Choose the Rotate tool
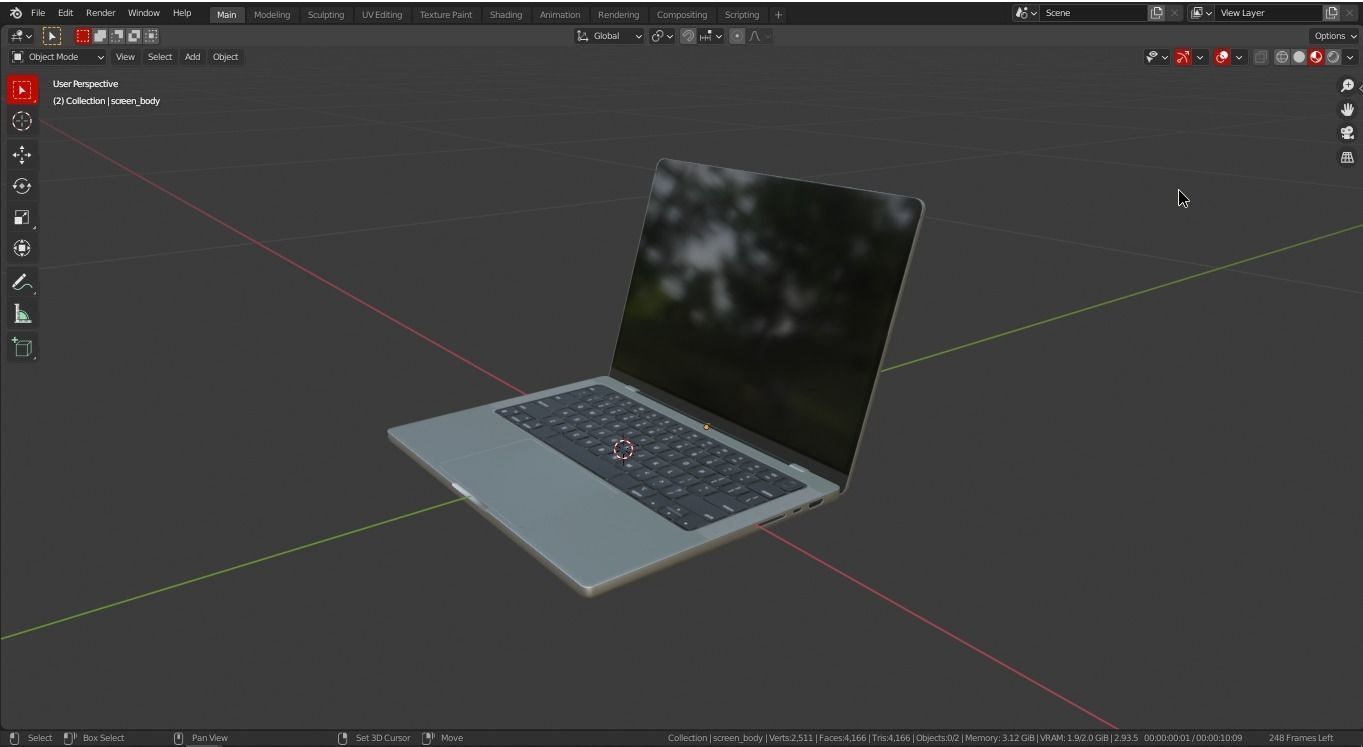This screenshot has height=747, width=1363. pyautogui.click(x=22, y=186)
